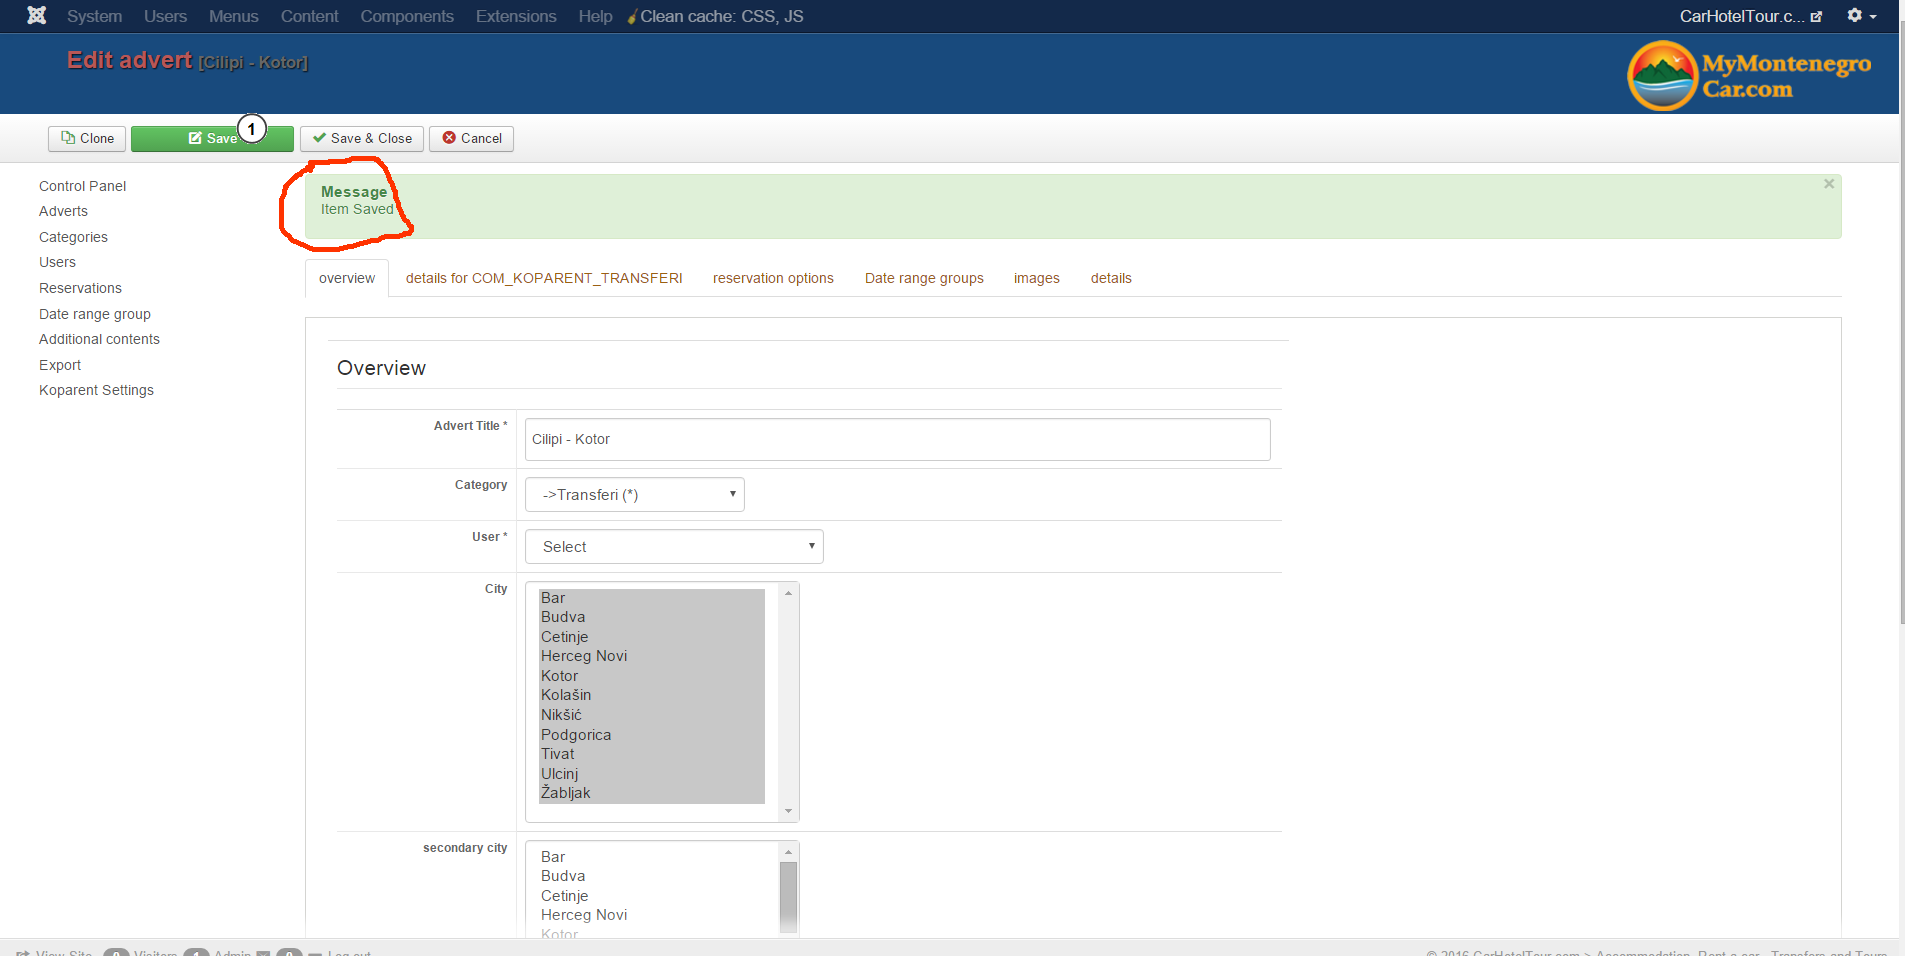Click the Clean cache broom icon
The height and width of the screenshot is (956, 1905).
pyautogui.click(x=632, y=17)
